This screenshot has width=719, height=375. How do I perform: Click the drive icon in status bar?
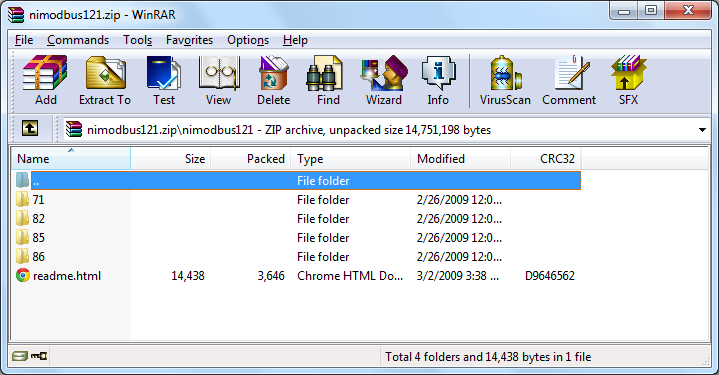20,356
